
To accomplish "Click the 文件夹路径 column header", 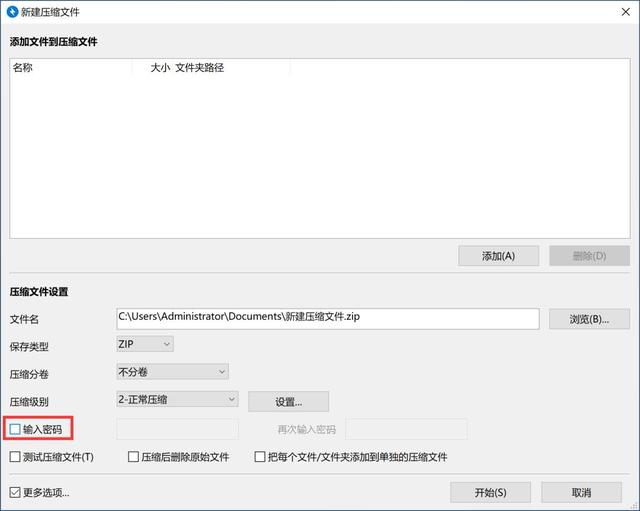I will click(x=231, y=67).
